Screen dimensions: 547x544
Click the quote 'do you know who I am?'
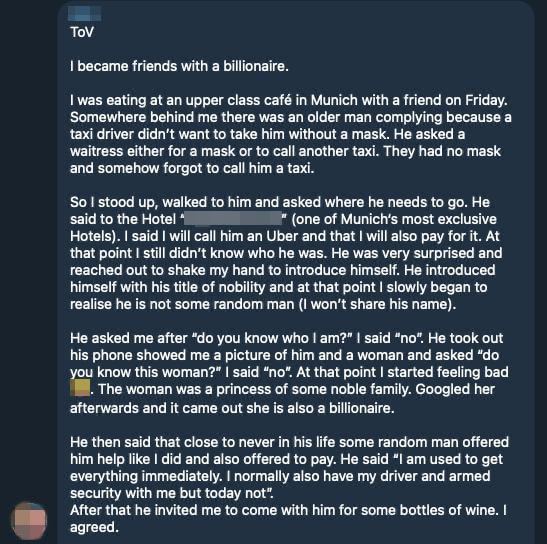pos(272,338)
